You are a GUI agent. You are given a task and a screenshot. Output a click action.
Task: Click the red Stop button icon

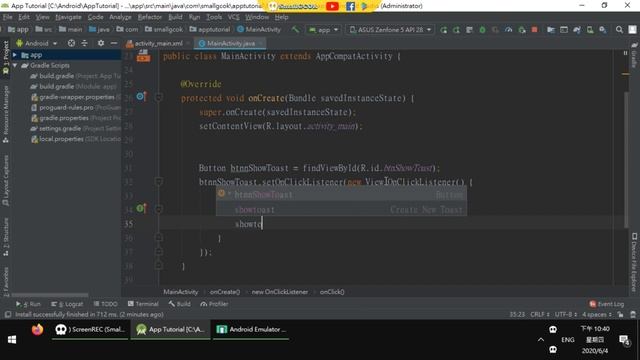pyautogui.click(x=534, y=30)
